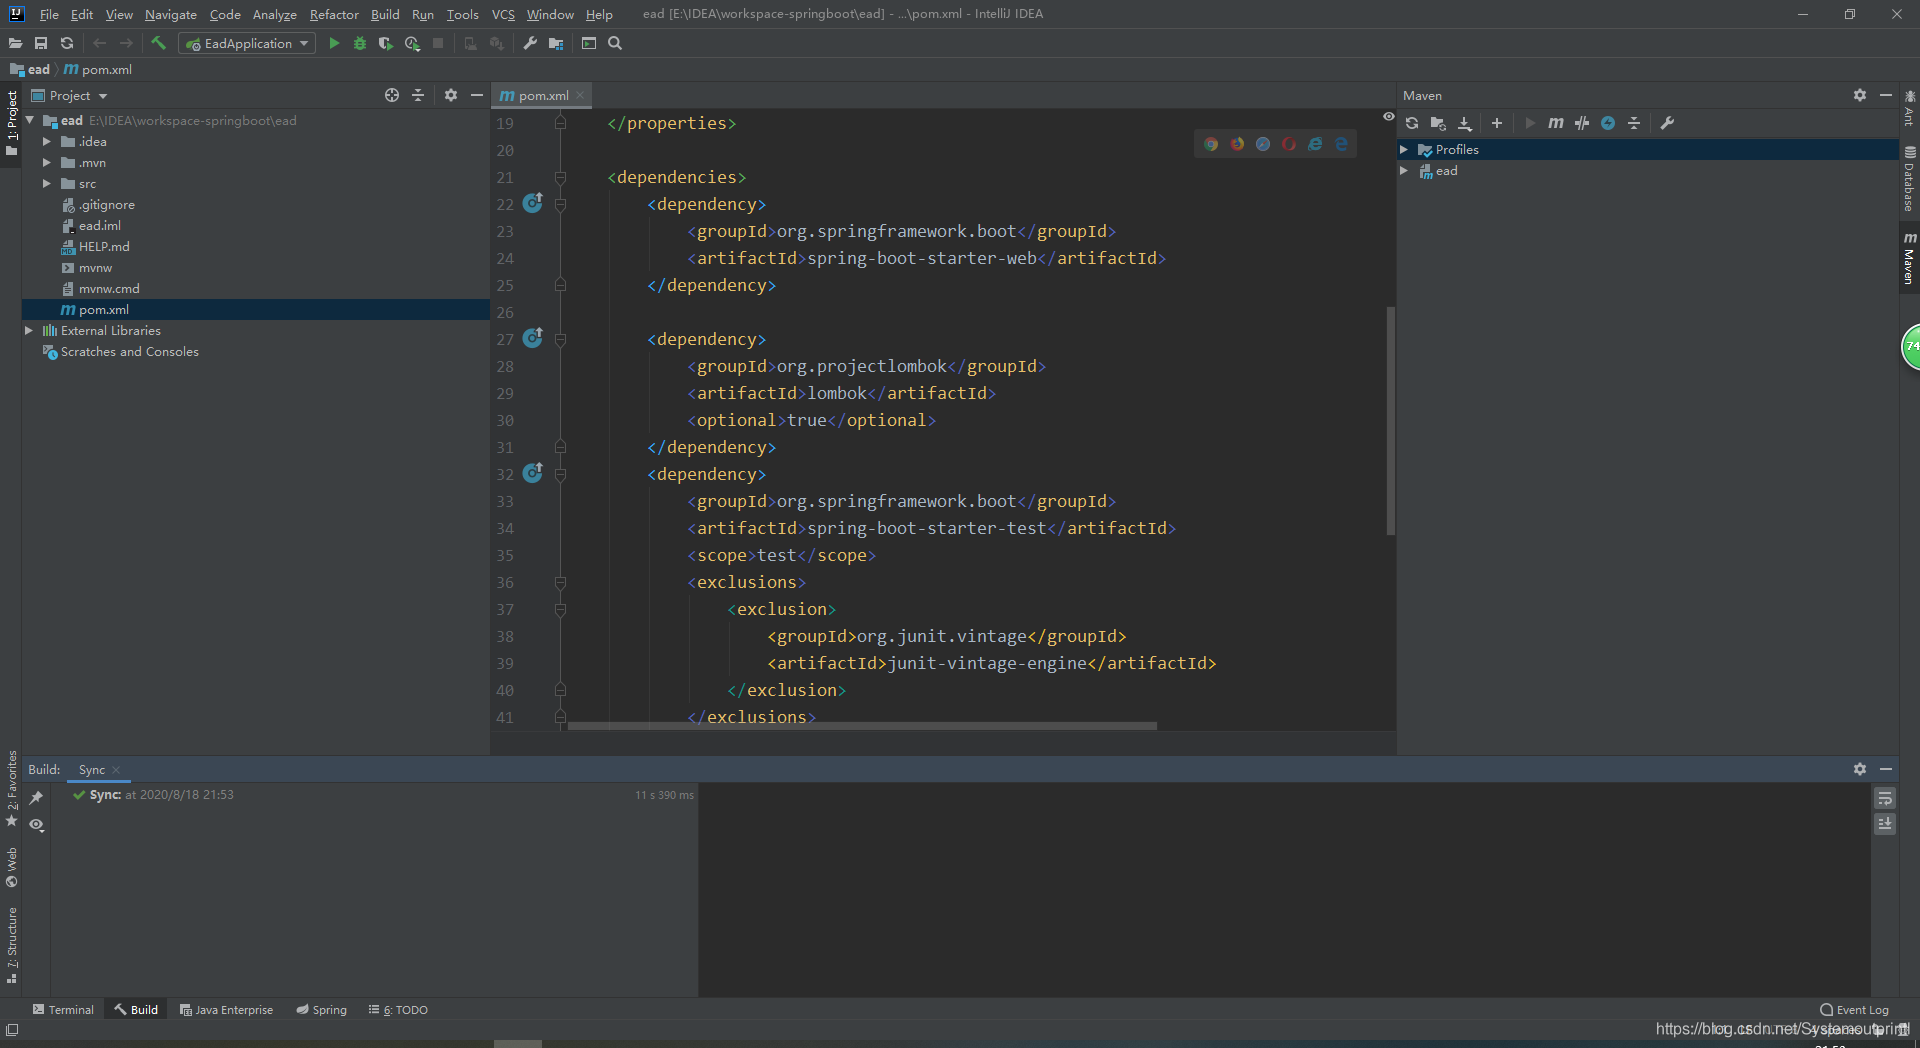This screenshot has width=1920, height=1048.
Task: Click the green Run button in toolbar
Action: point(334,43)
